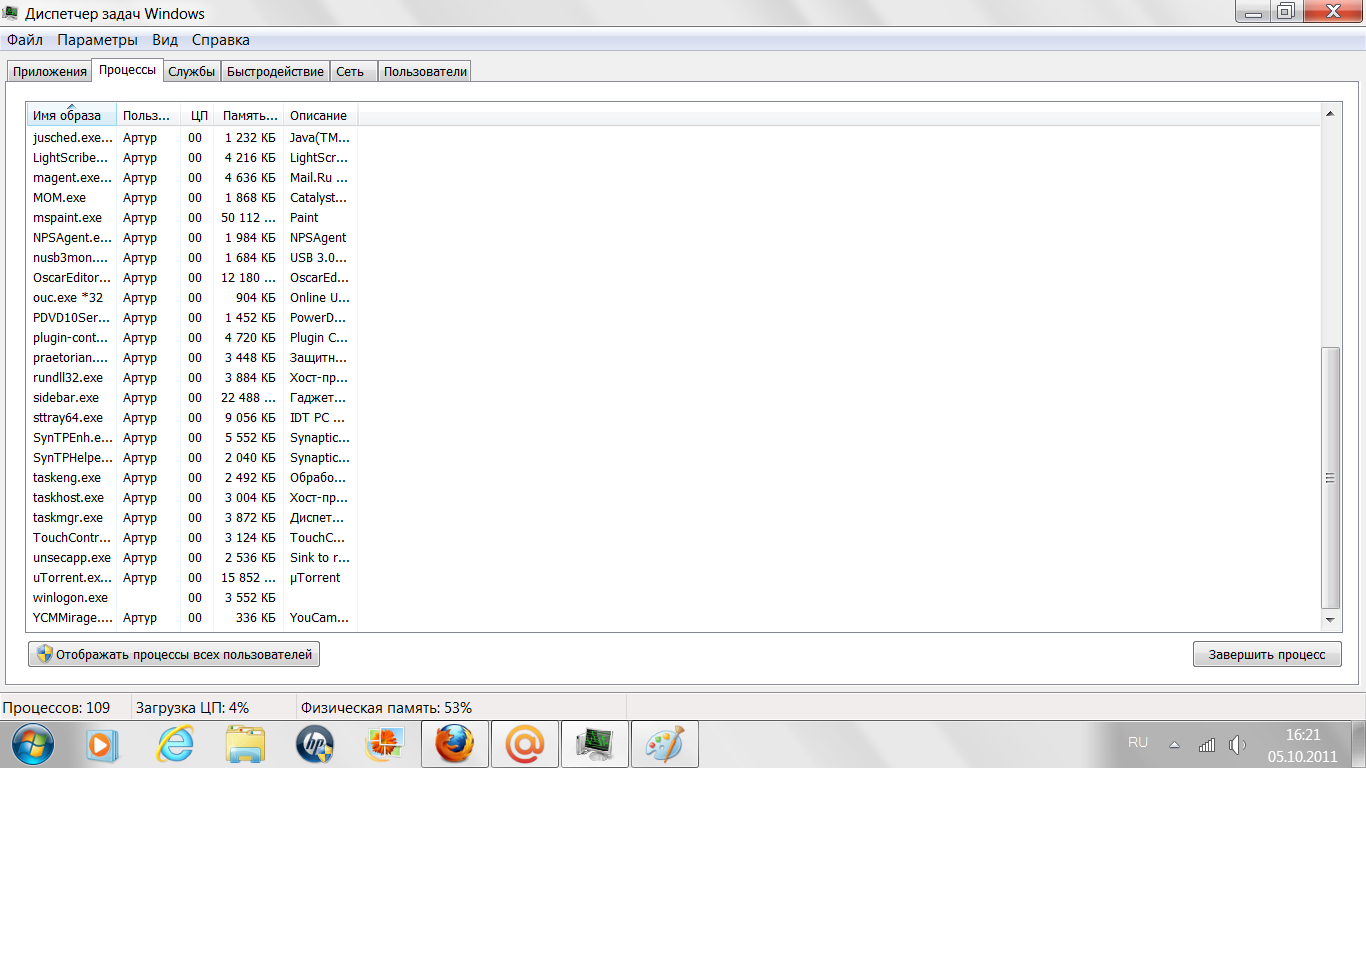Open the Справка menu
Viewport: 1366px width, 958px height.
click(221, 40)
